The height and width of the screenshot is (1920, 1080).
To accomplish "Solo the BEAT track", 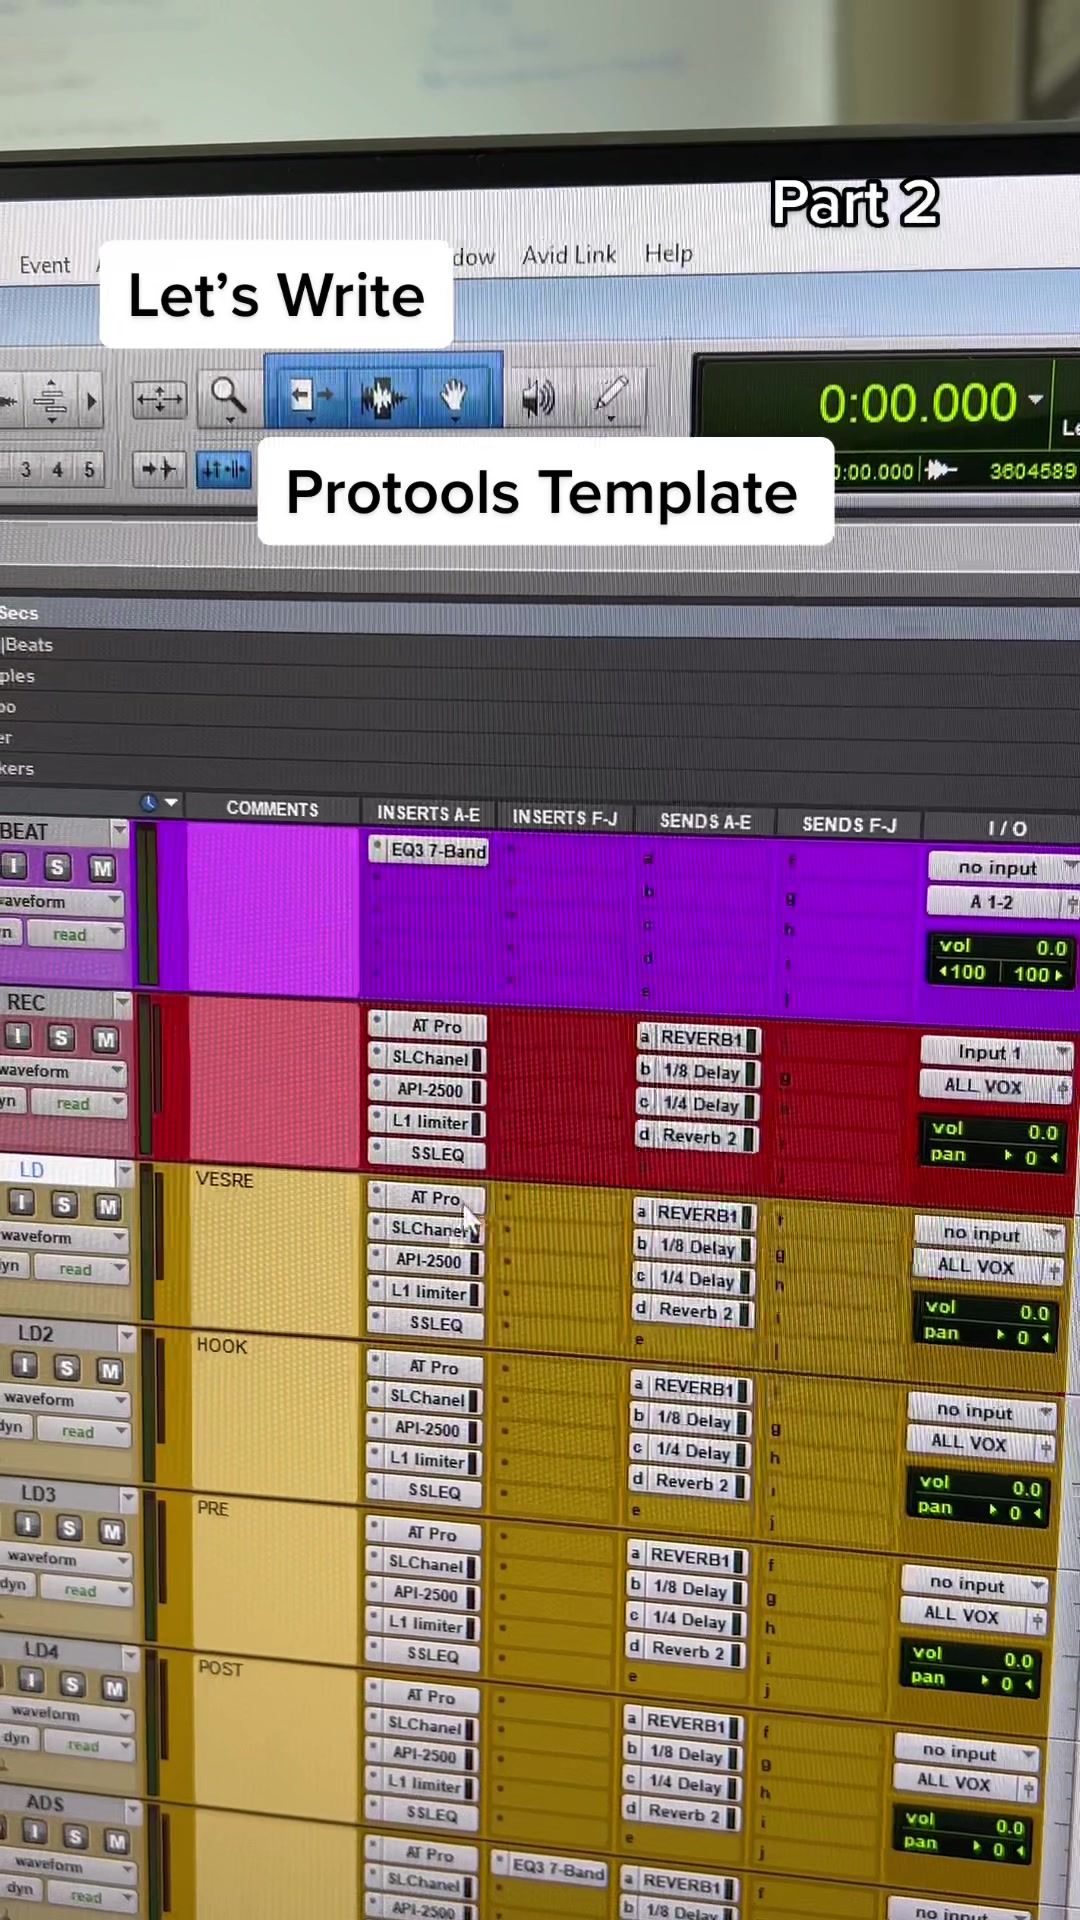I will 57,867.
